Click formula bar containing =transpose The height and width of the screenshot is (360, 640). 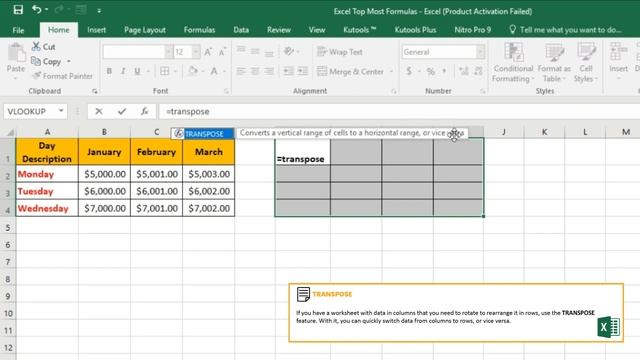[x=400, y=111]
